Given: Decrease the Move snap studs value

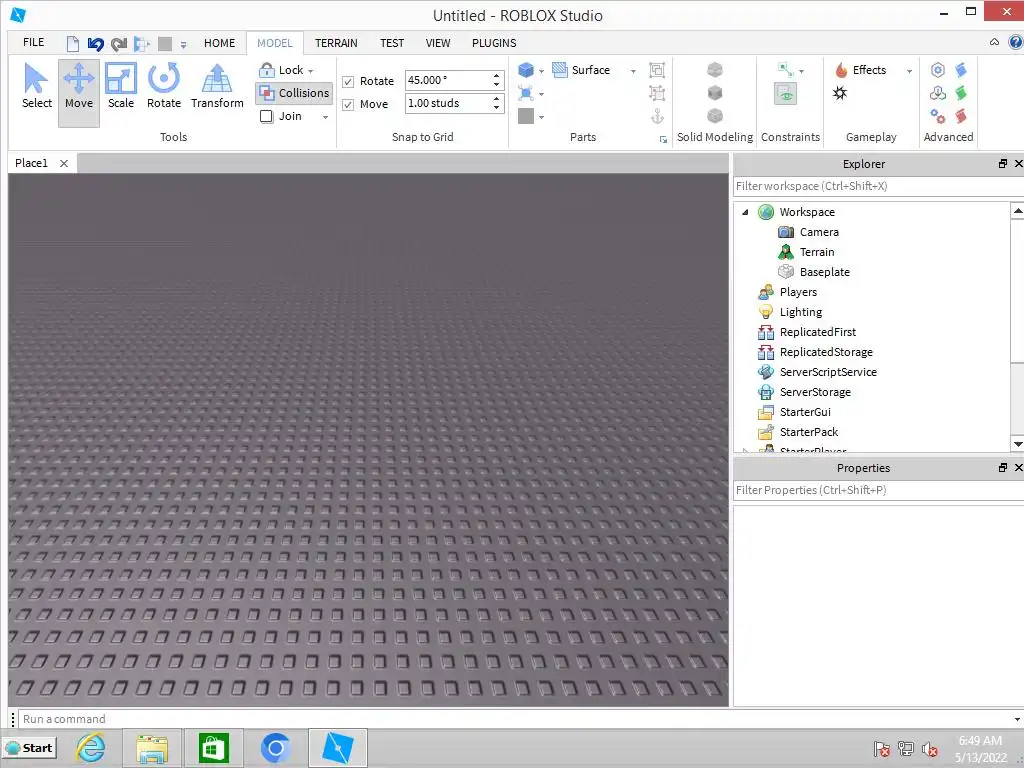Looking at the screenshot, I should tap(496, 108).
